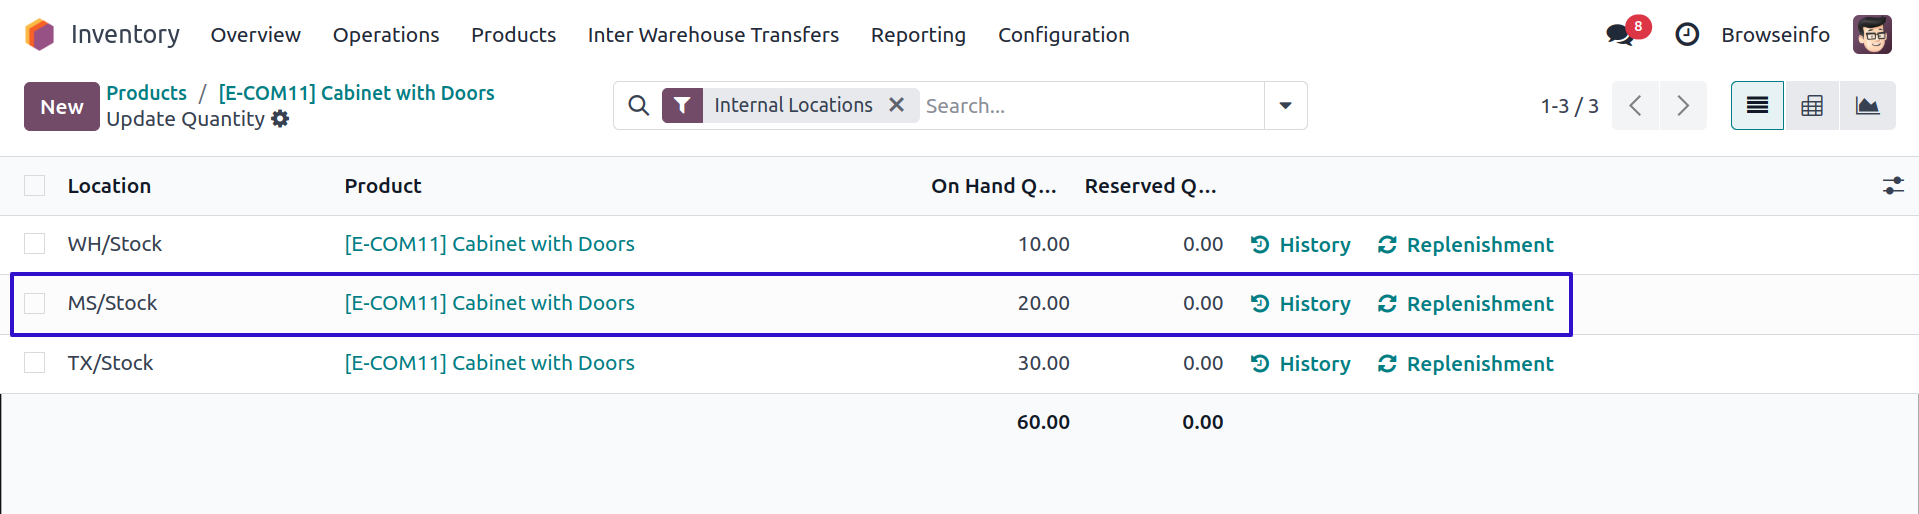1919x514 pixels.
Task: Click into the Search input field
Action: point(1090,106)
